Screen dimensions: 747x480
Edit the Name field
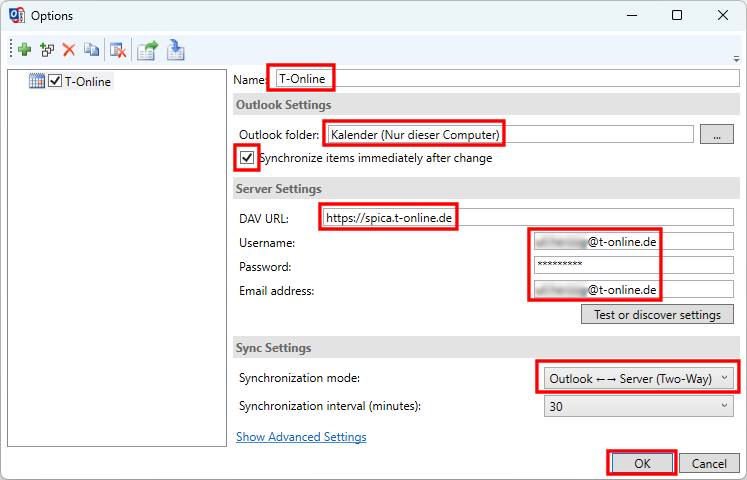point(507,79)
